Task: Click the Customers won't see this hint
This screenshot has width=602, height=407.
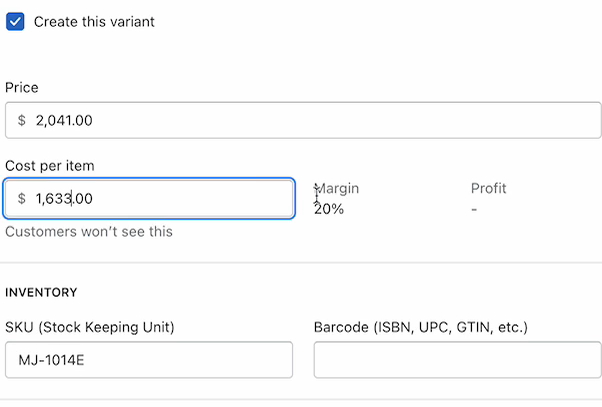Action: pos(89,232)
